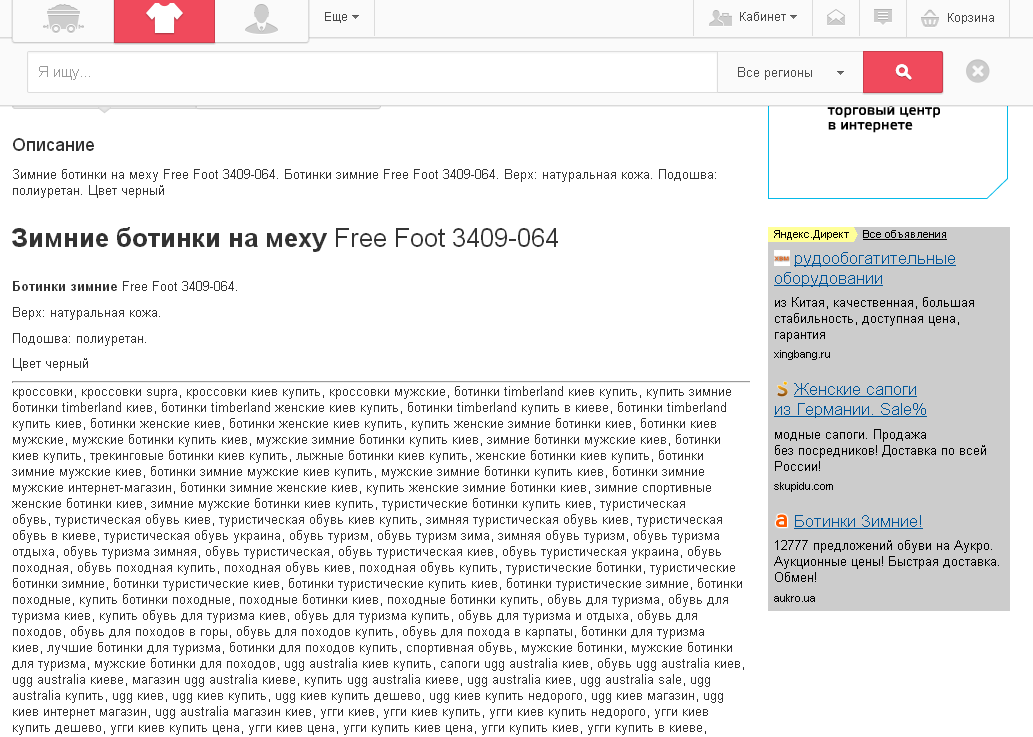
Task: Open the Ботинки Зимние! ad link
Action: pos(858,522)
